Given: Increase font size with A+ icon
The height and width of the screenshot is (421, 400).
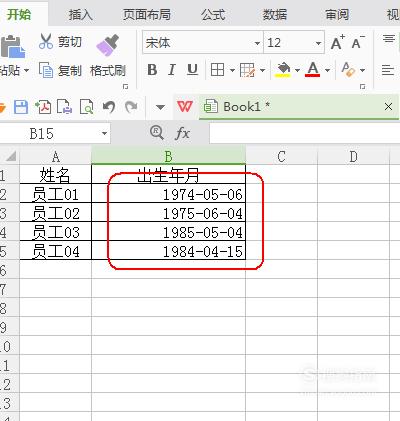Looking at the screenshot, I should 337,43.
